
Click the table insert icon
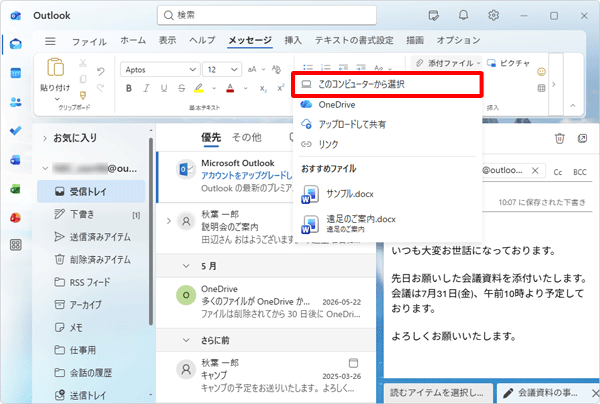click(541, 88)
